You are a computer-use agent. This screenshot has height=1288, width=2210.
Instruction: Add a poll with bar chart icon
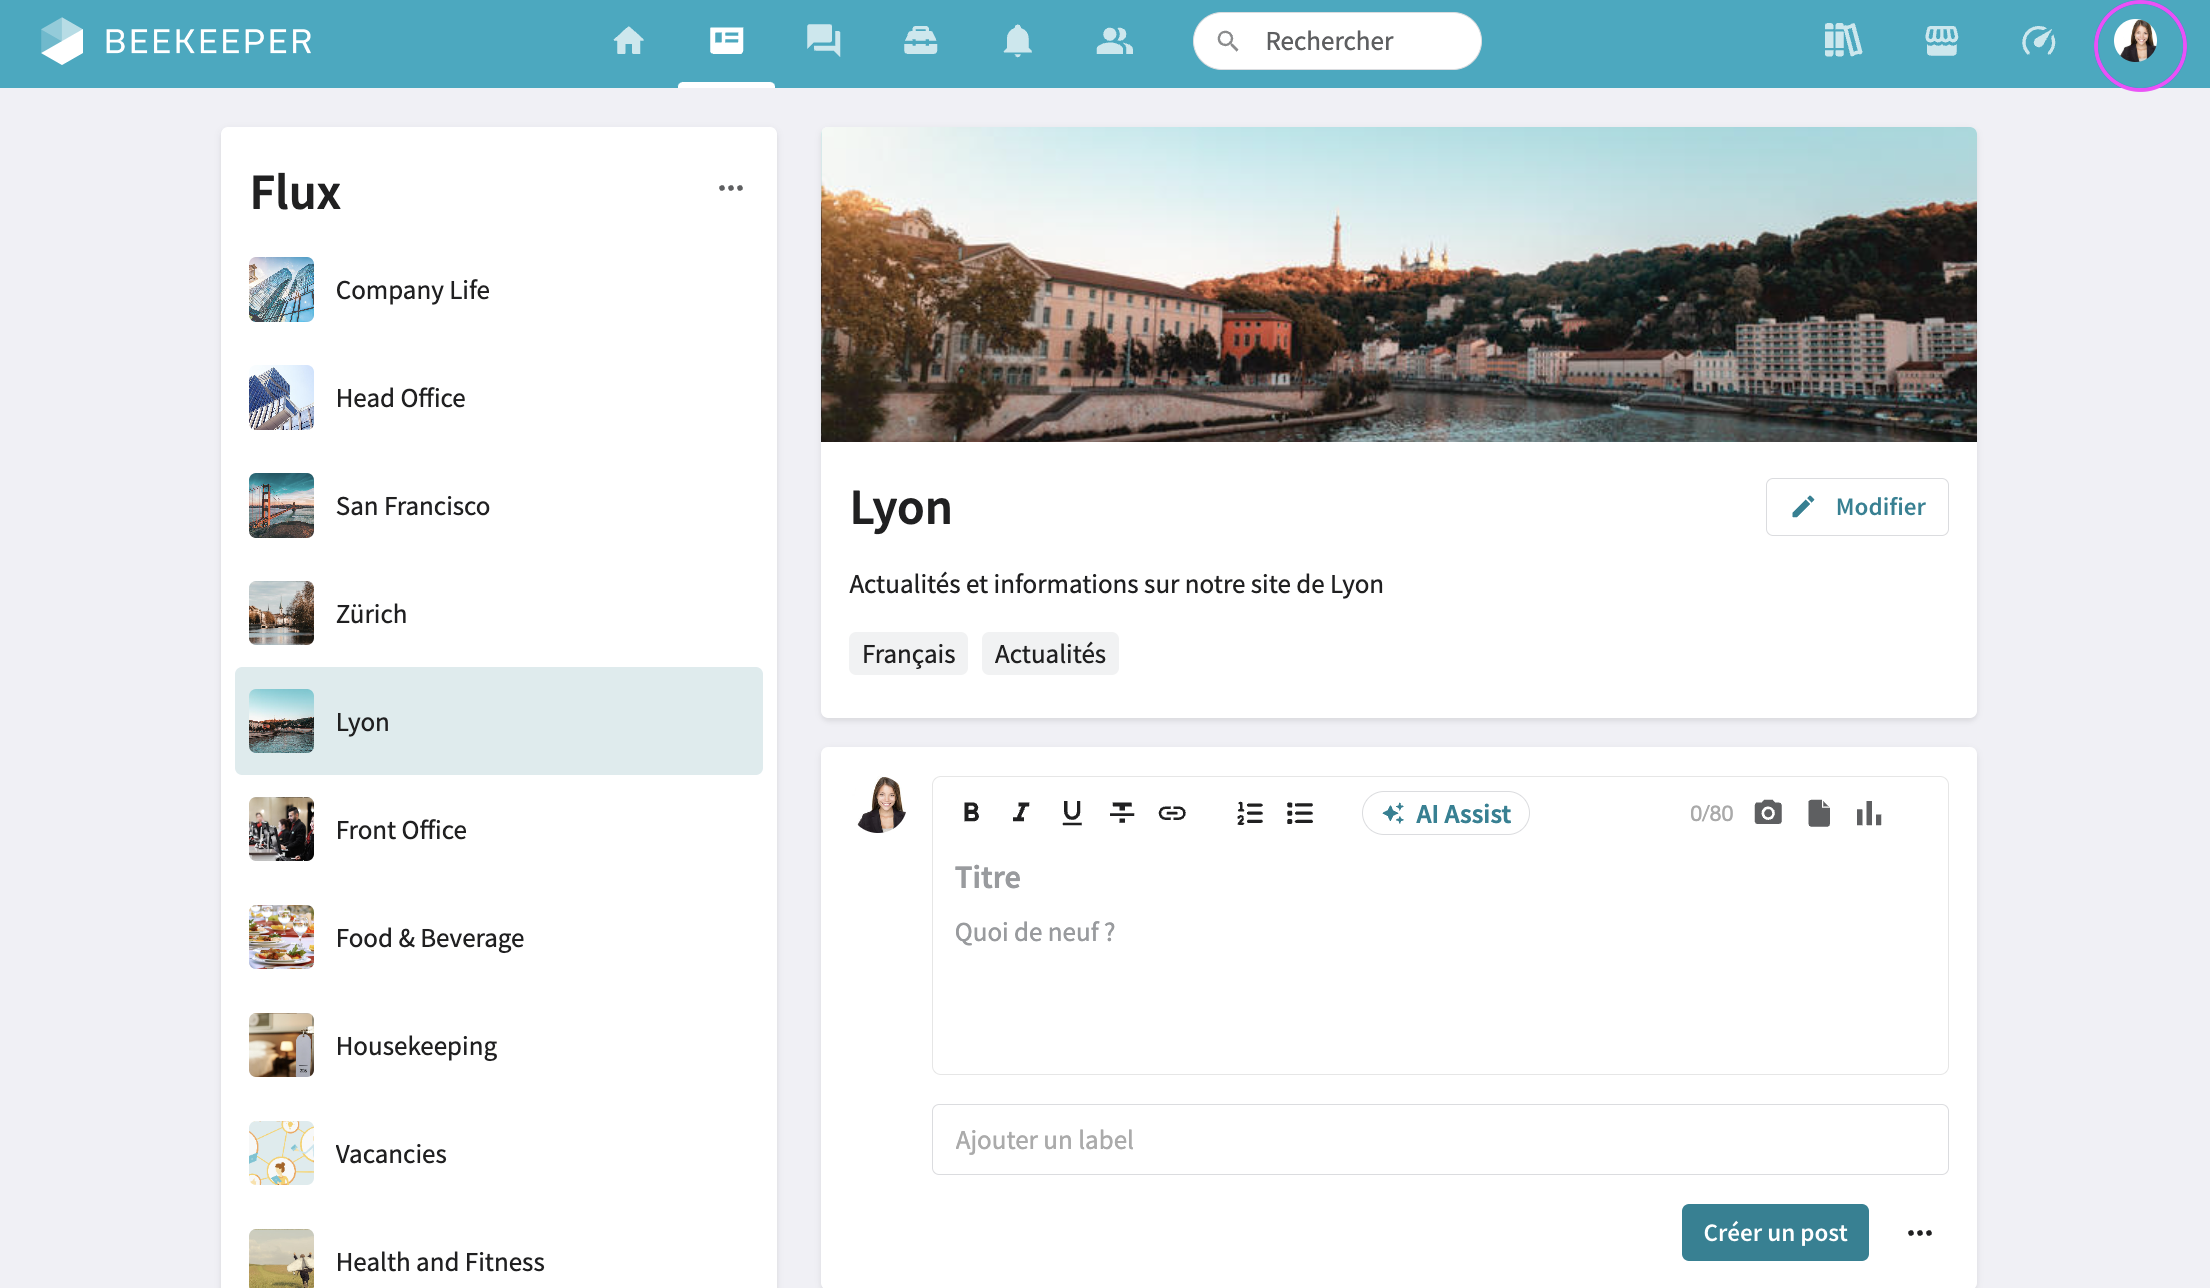point(1869,813)
